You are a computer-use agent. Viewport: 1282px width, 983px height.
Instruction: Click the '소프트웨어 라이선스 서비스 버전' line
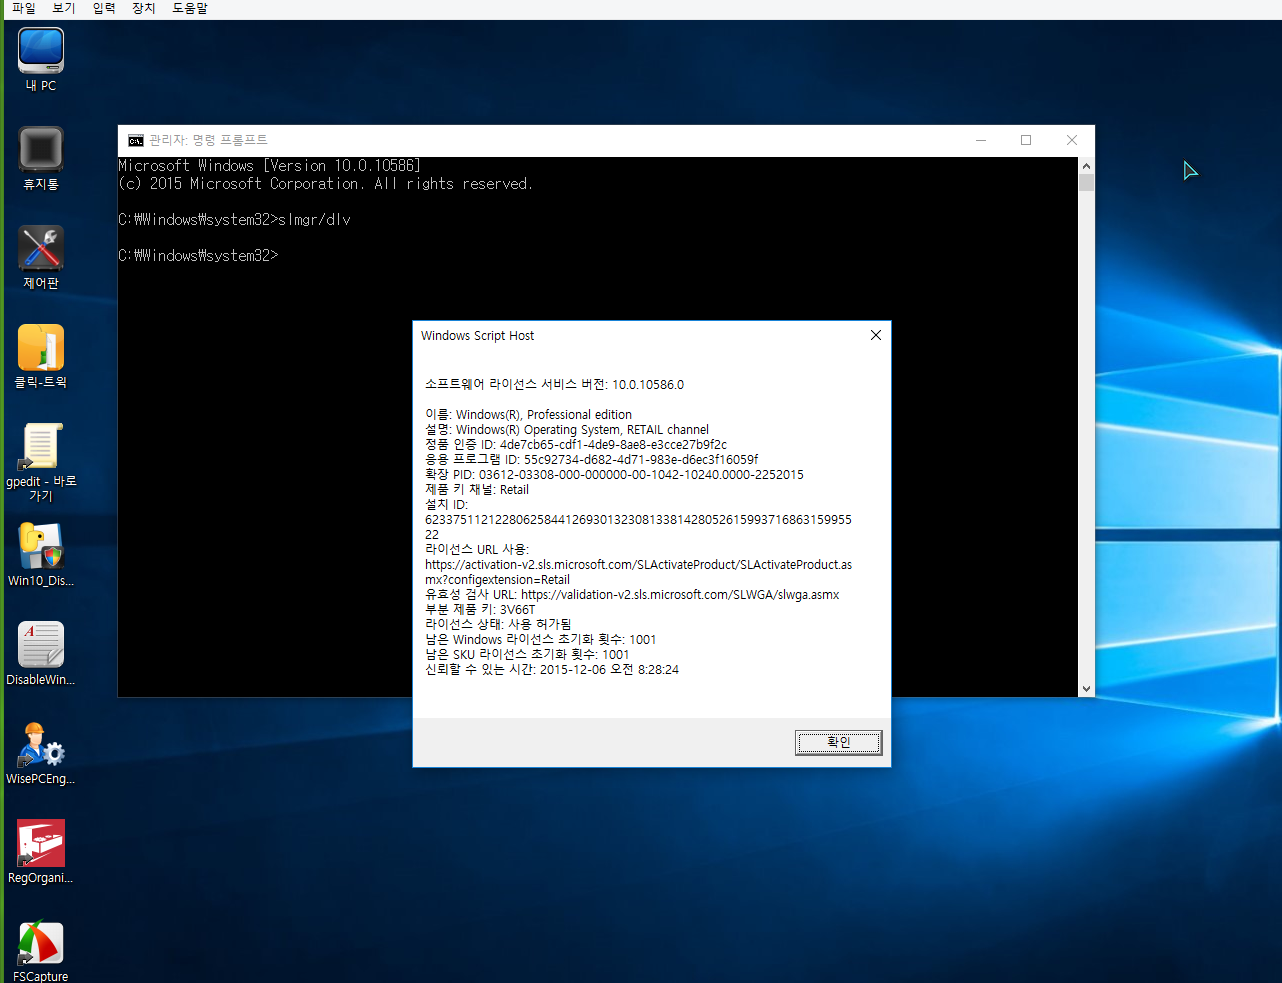[x=555, y=384]
